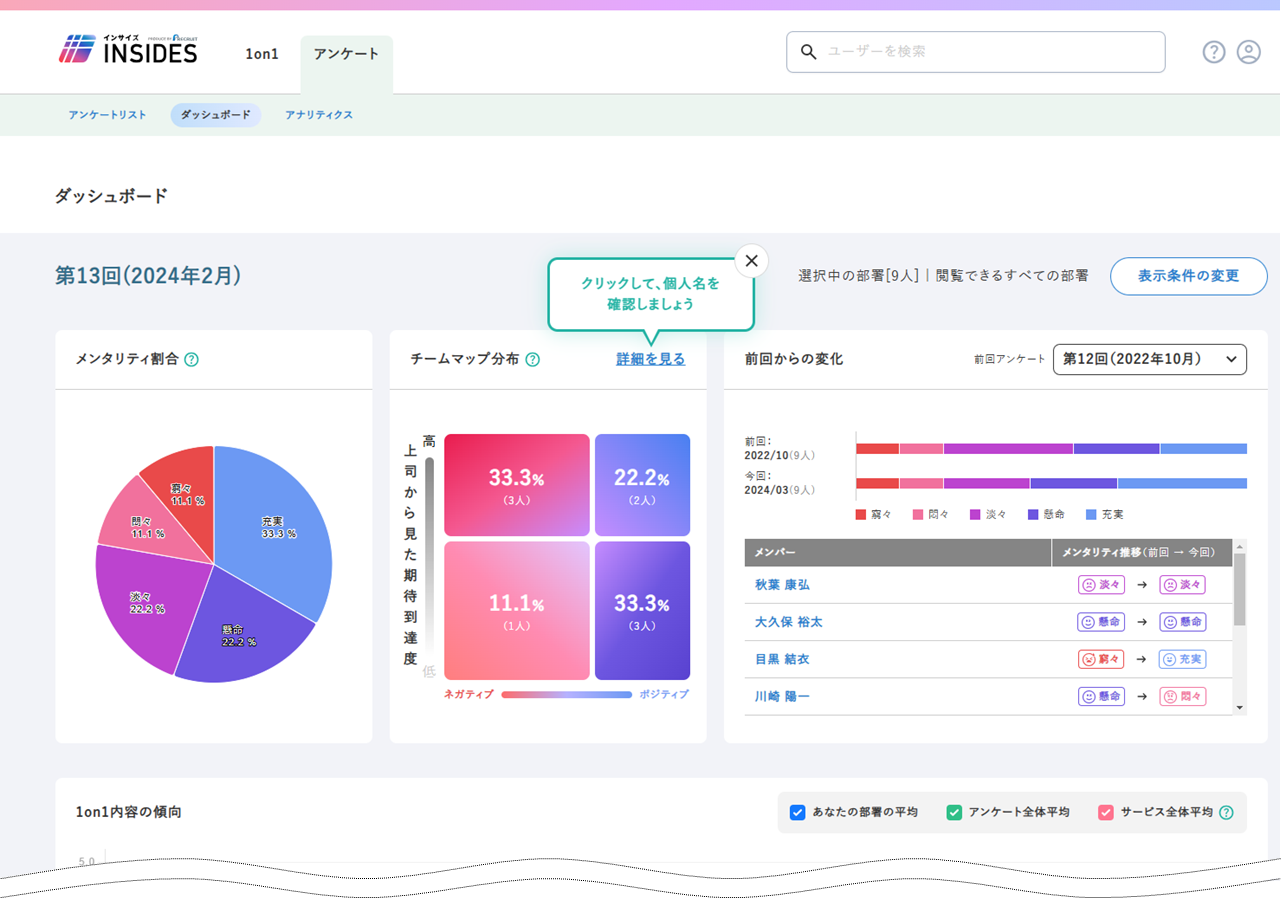Click the 閲覧できるすべての部署 text
Screen dimensions: 1281x898
coord(1012,275)
